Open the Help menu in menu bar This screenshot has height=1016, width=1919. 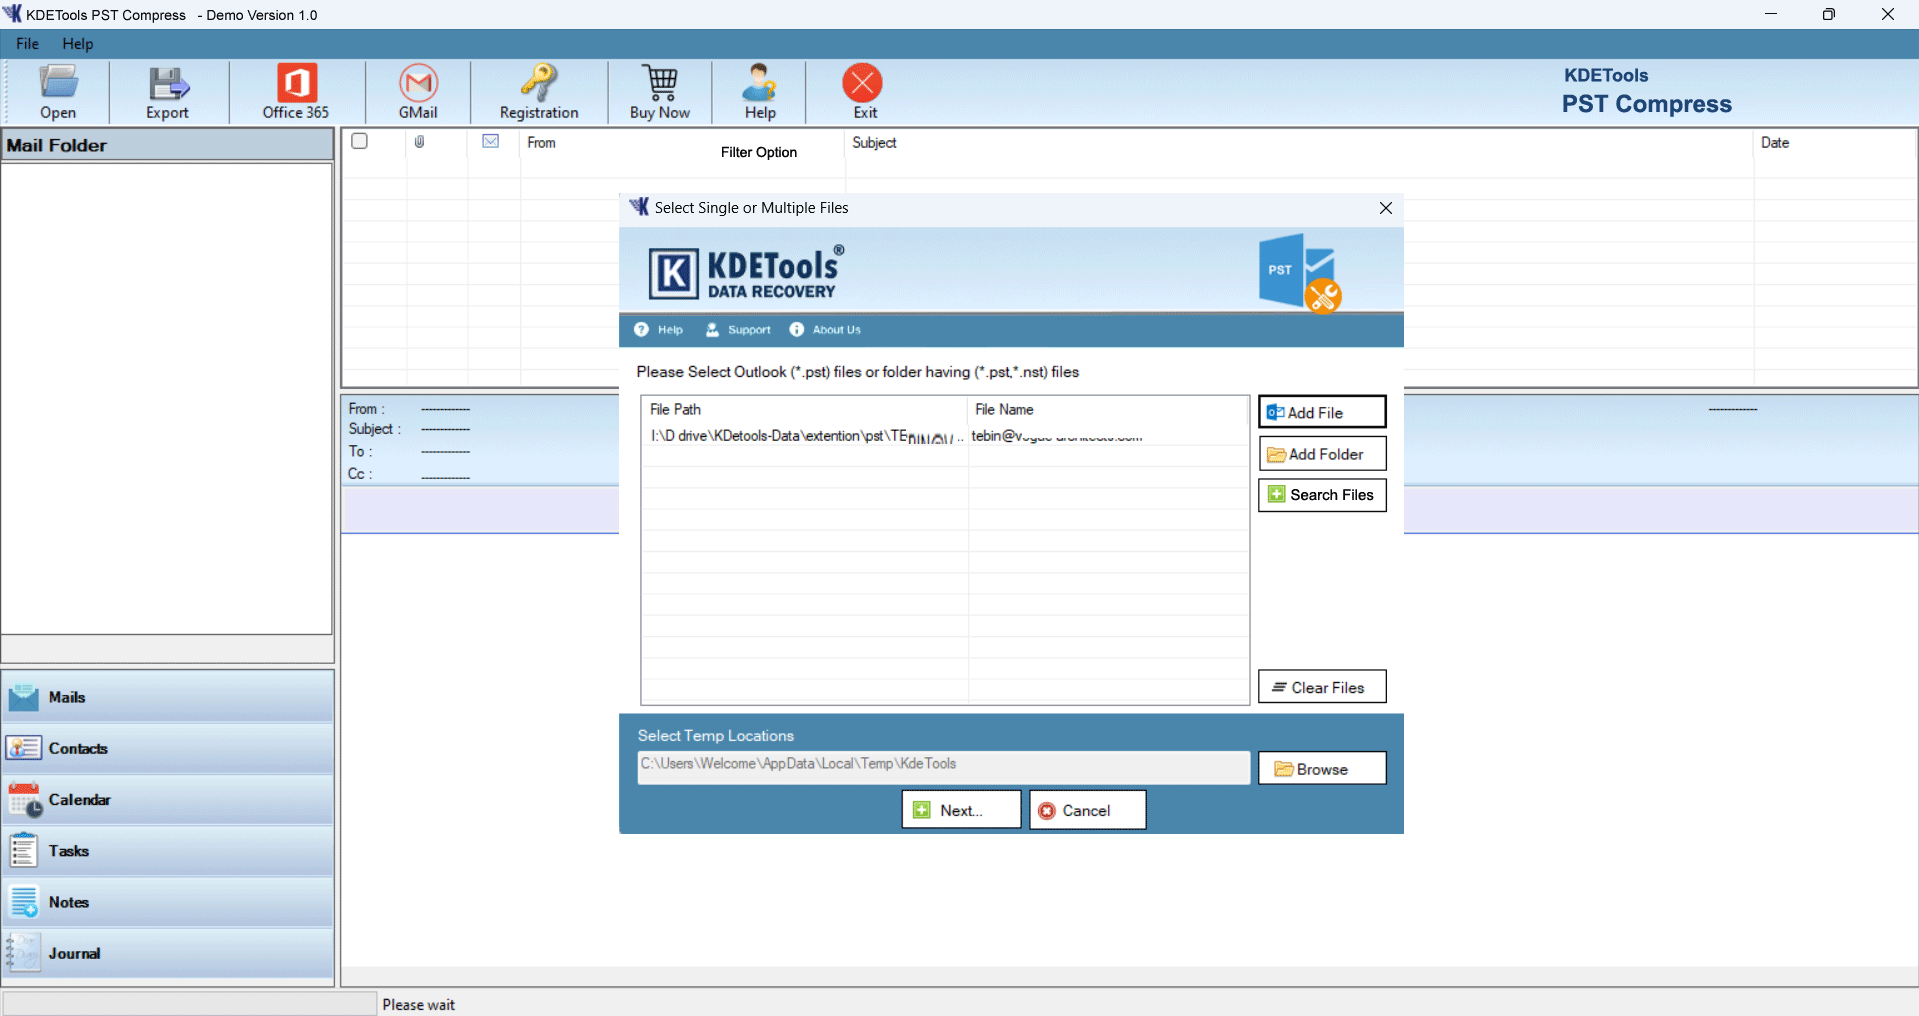(77, 44)
